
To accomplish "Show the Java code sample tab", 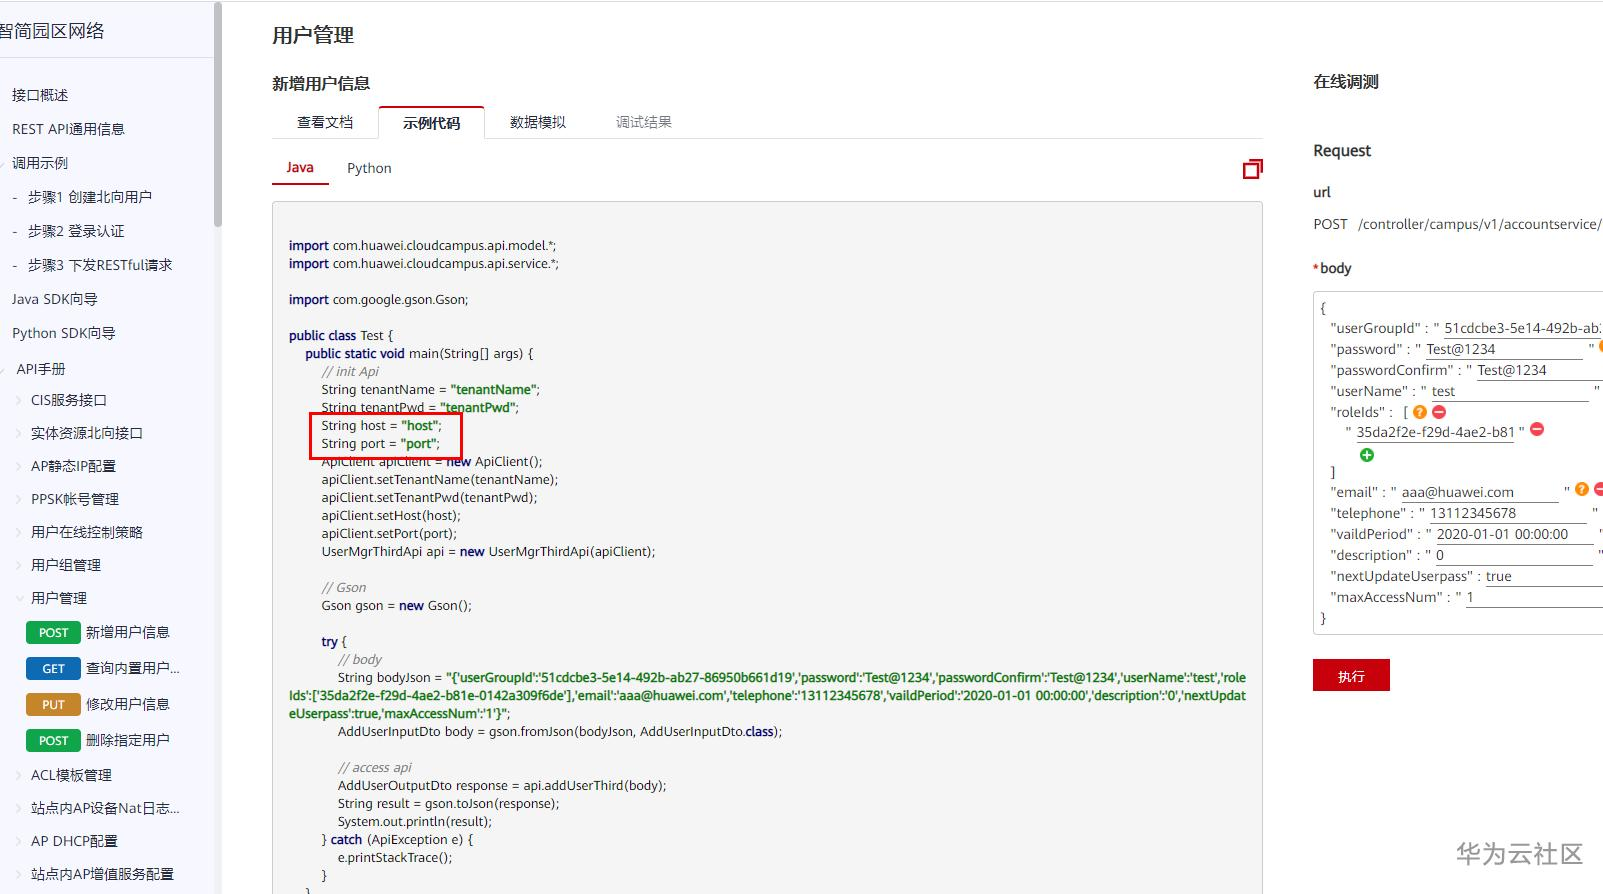I will (300, 168).
